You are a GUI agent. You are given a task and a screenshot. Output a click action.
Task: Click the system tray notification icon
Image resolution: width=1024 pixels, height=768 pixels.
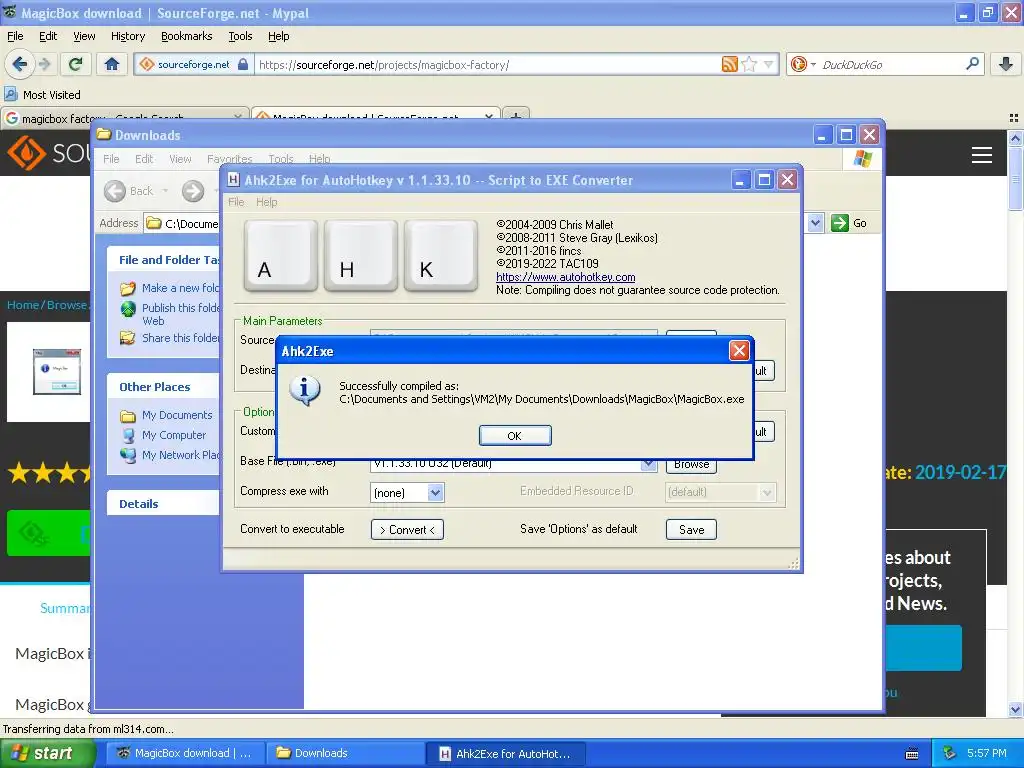[x=950, y=753]
